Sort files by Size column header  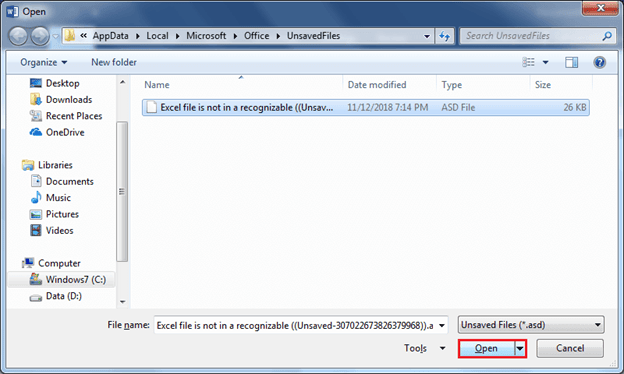[543, 85]
